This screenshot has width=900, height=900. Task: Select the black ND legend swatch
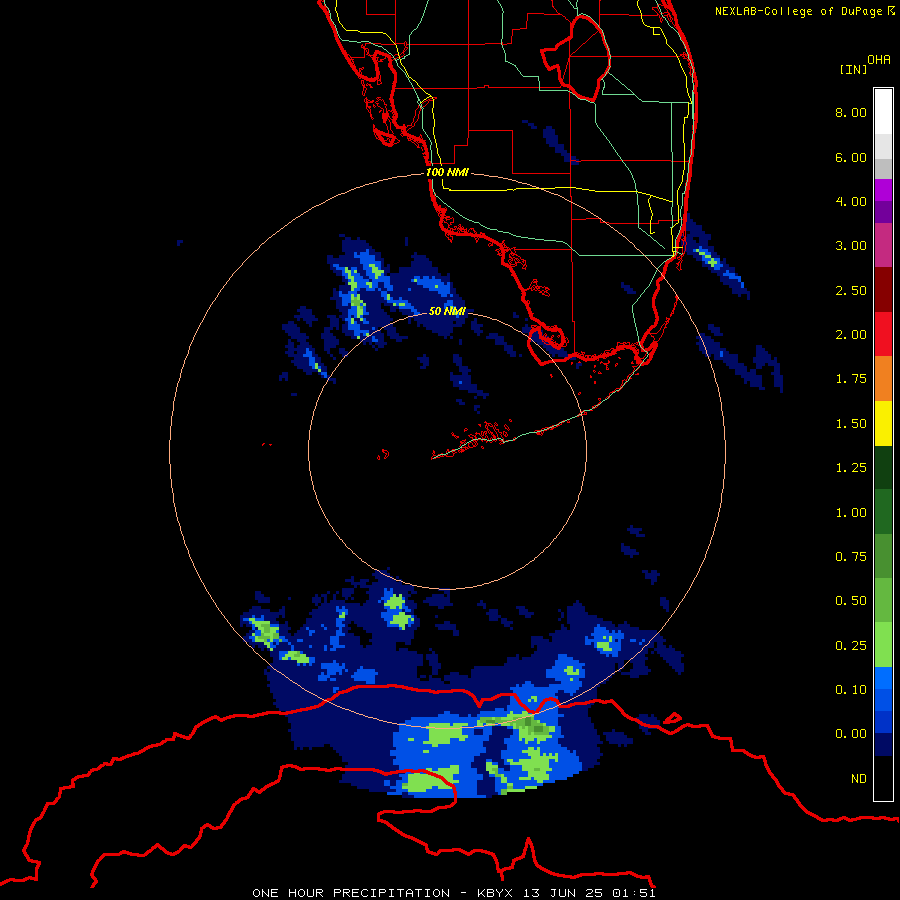[883, 778]
